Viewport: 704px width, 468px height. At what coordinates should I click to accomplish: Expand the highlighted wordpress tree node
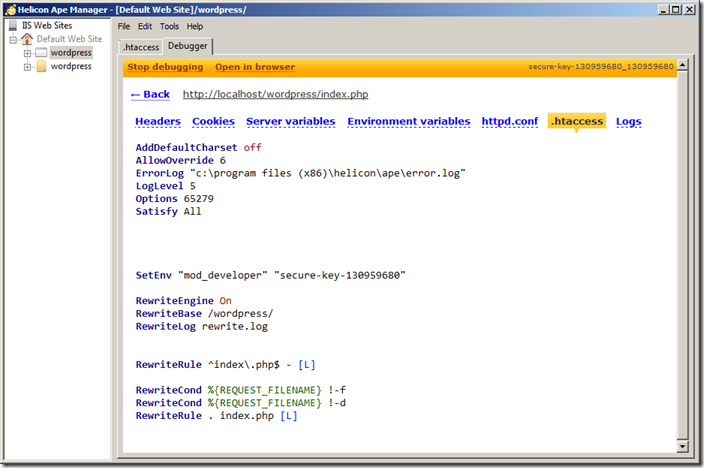click(27, 53)
